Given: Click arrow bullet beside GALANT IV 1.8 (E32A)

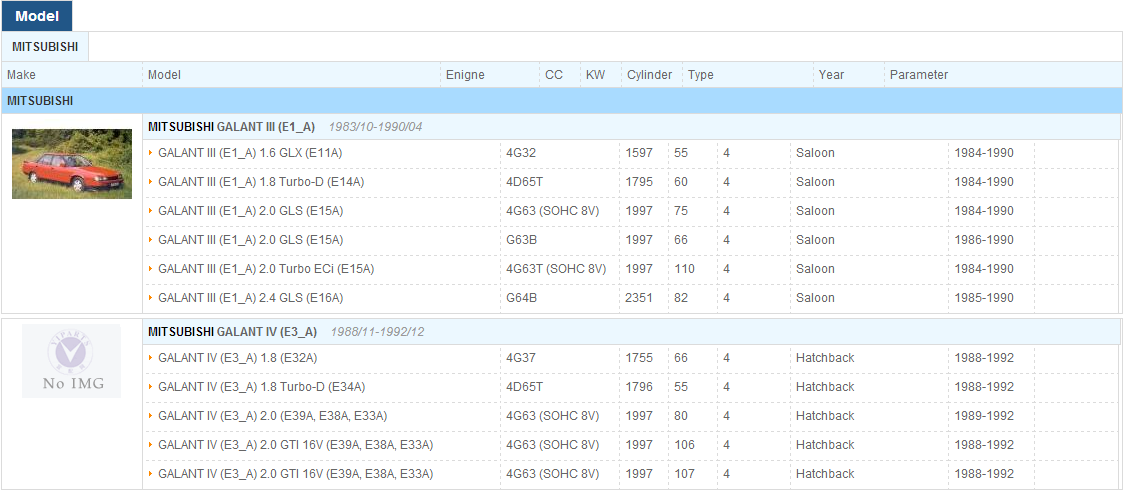Looking at the screenshot, I should pos(151,358).
